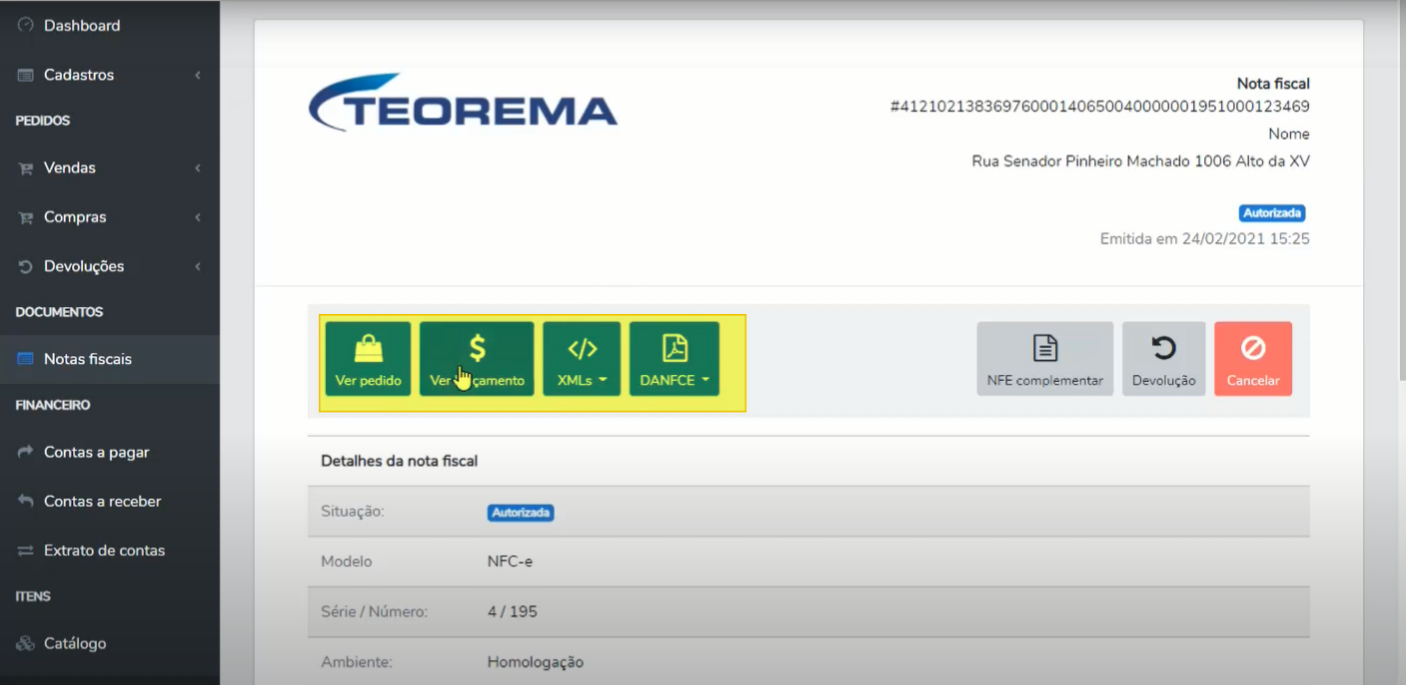Click the 'Modelo' label

(x=346, y=561)
